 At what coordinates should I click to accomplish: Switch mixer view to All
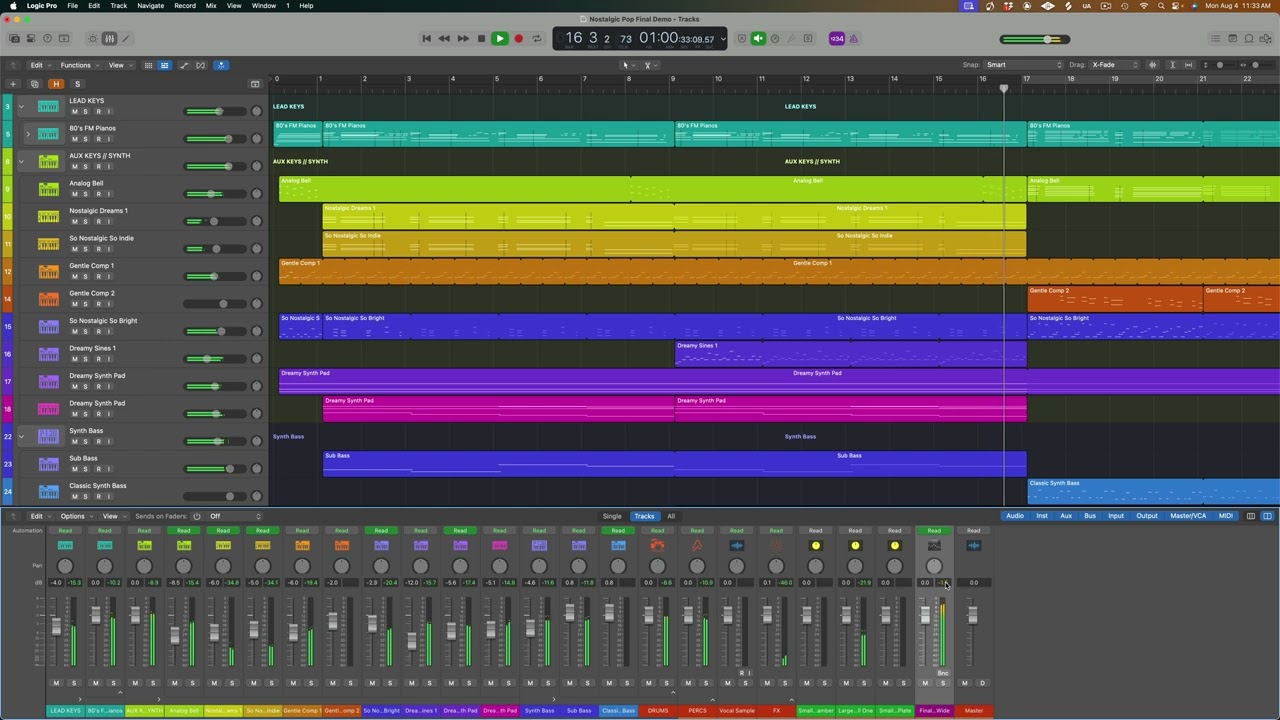[x=670, y=516]
